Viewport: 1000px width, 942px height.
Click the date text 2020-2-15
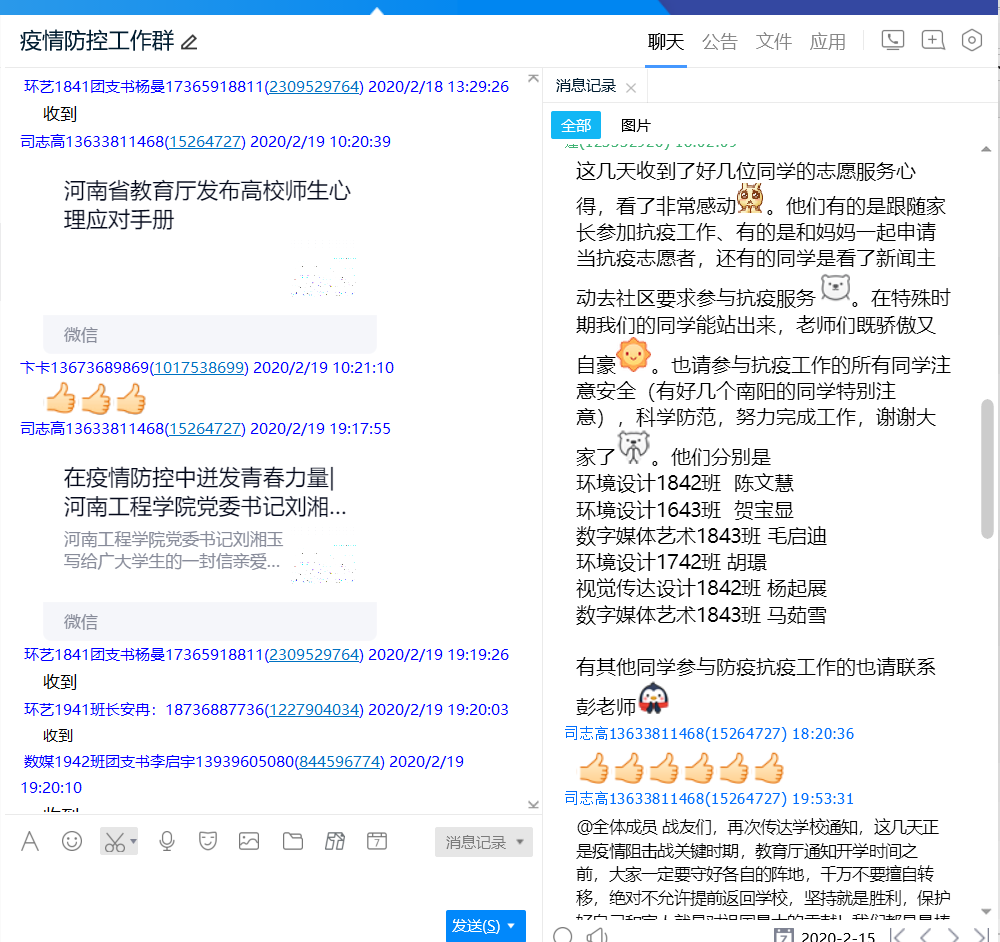838,936
